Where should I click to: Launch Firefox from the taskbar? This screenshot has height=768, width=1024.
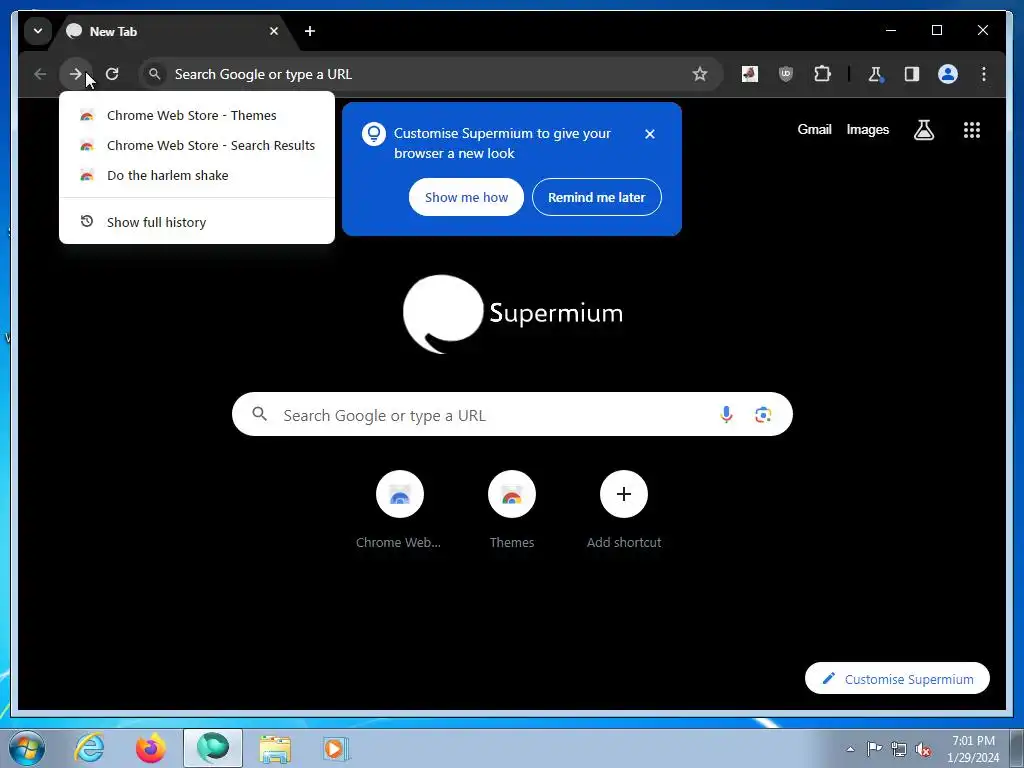click(151, 748)
